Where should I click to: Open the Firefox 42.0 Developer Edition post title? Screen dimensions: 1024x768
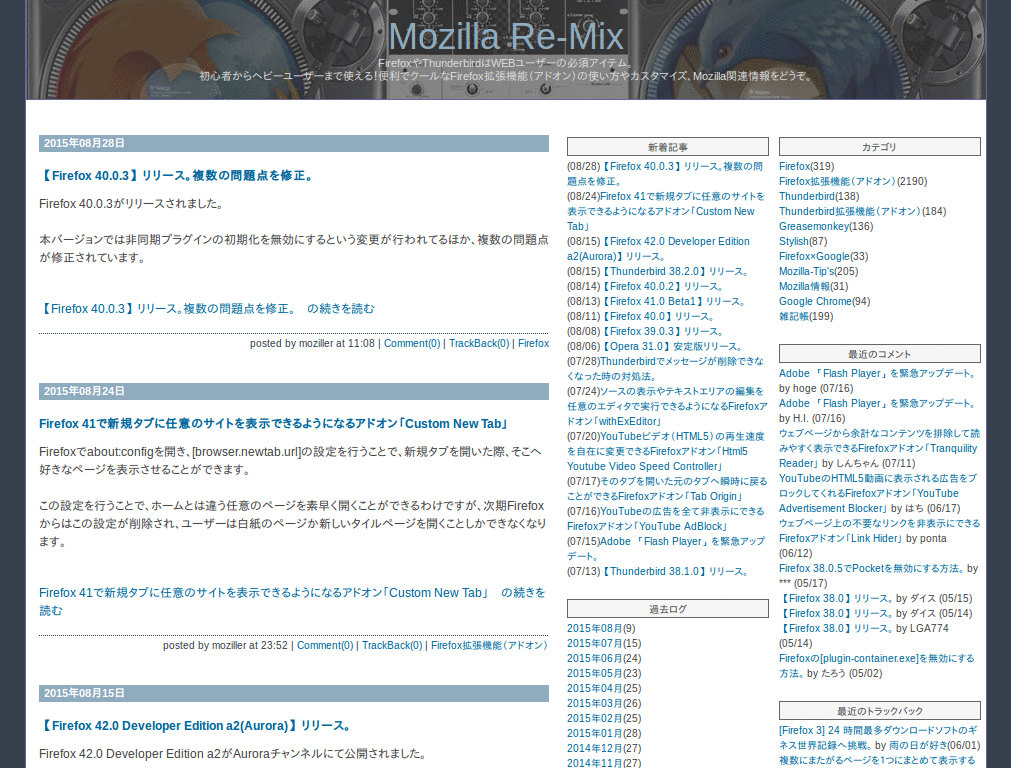point(197,726)
